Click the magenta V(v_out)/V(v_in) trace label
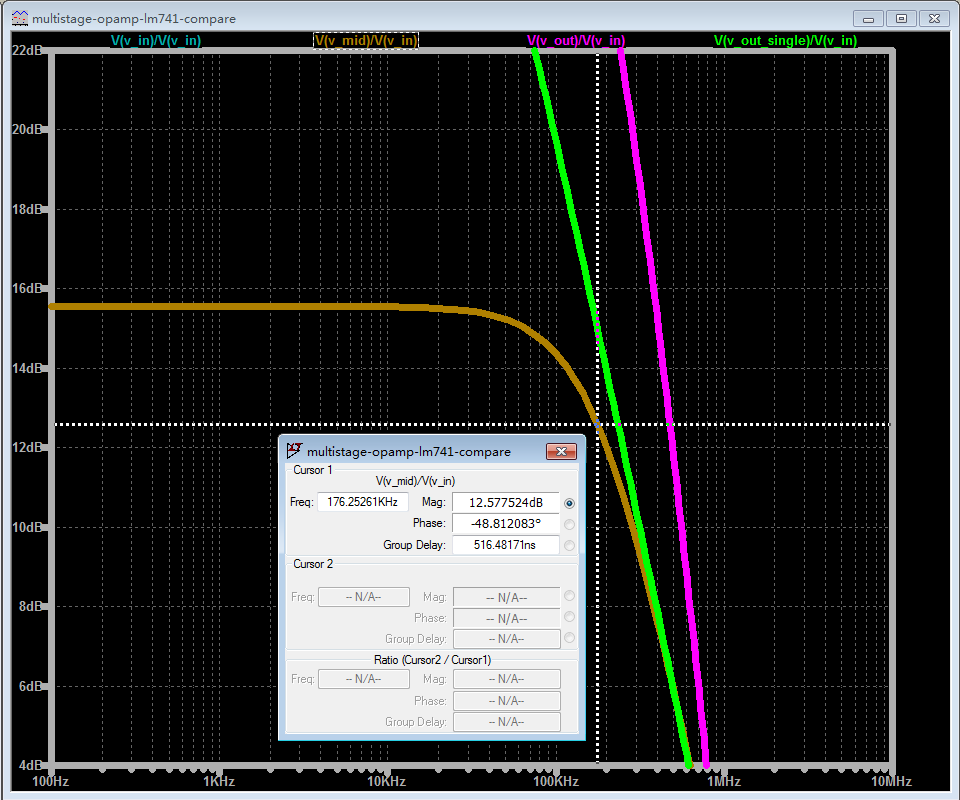 click(576, 41)
